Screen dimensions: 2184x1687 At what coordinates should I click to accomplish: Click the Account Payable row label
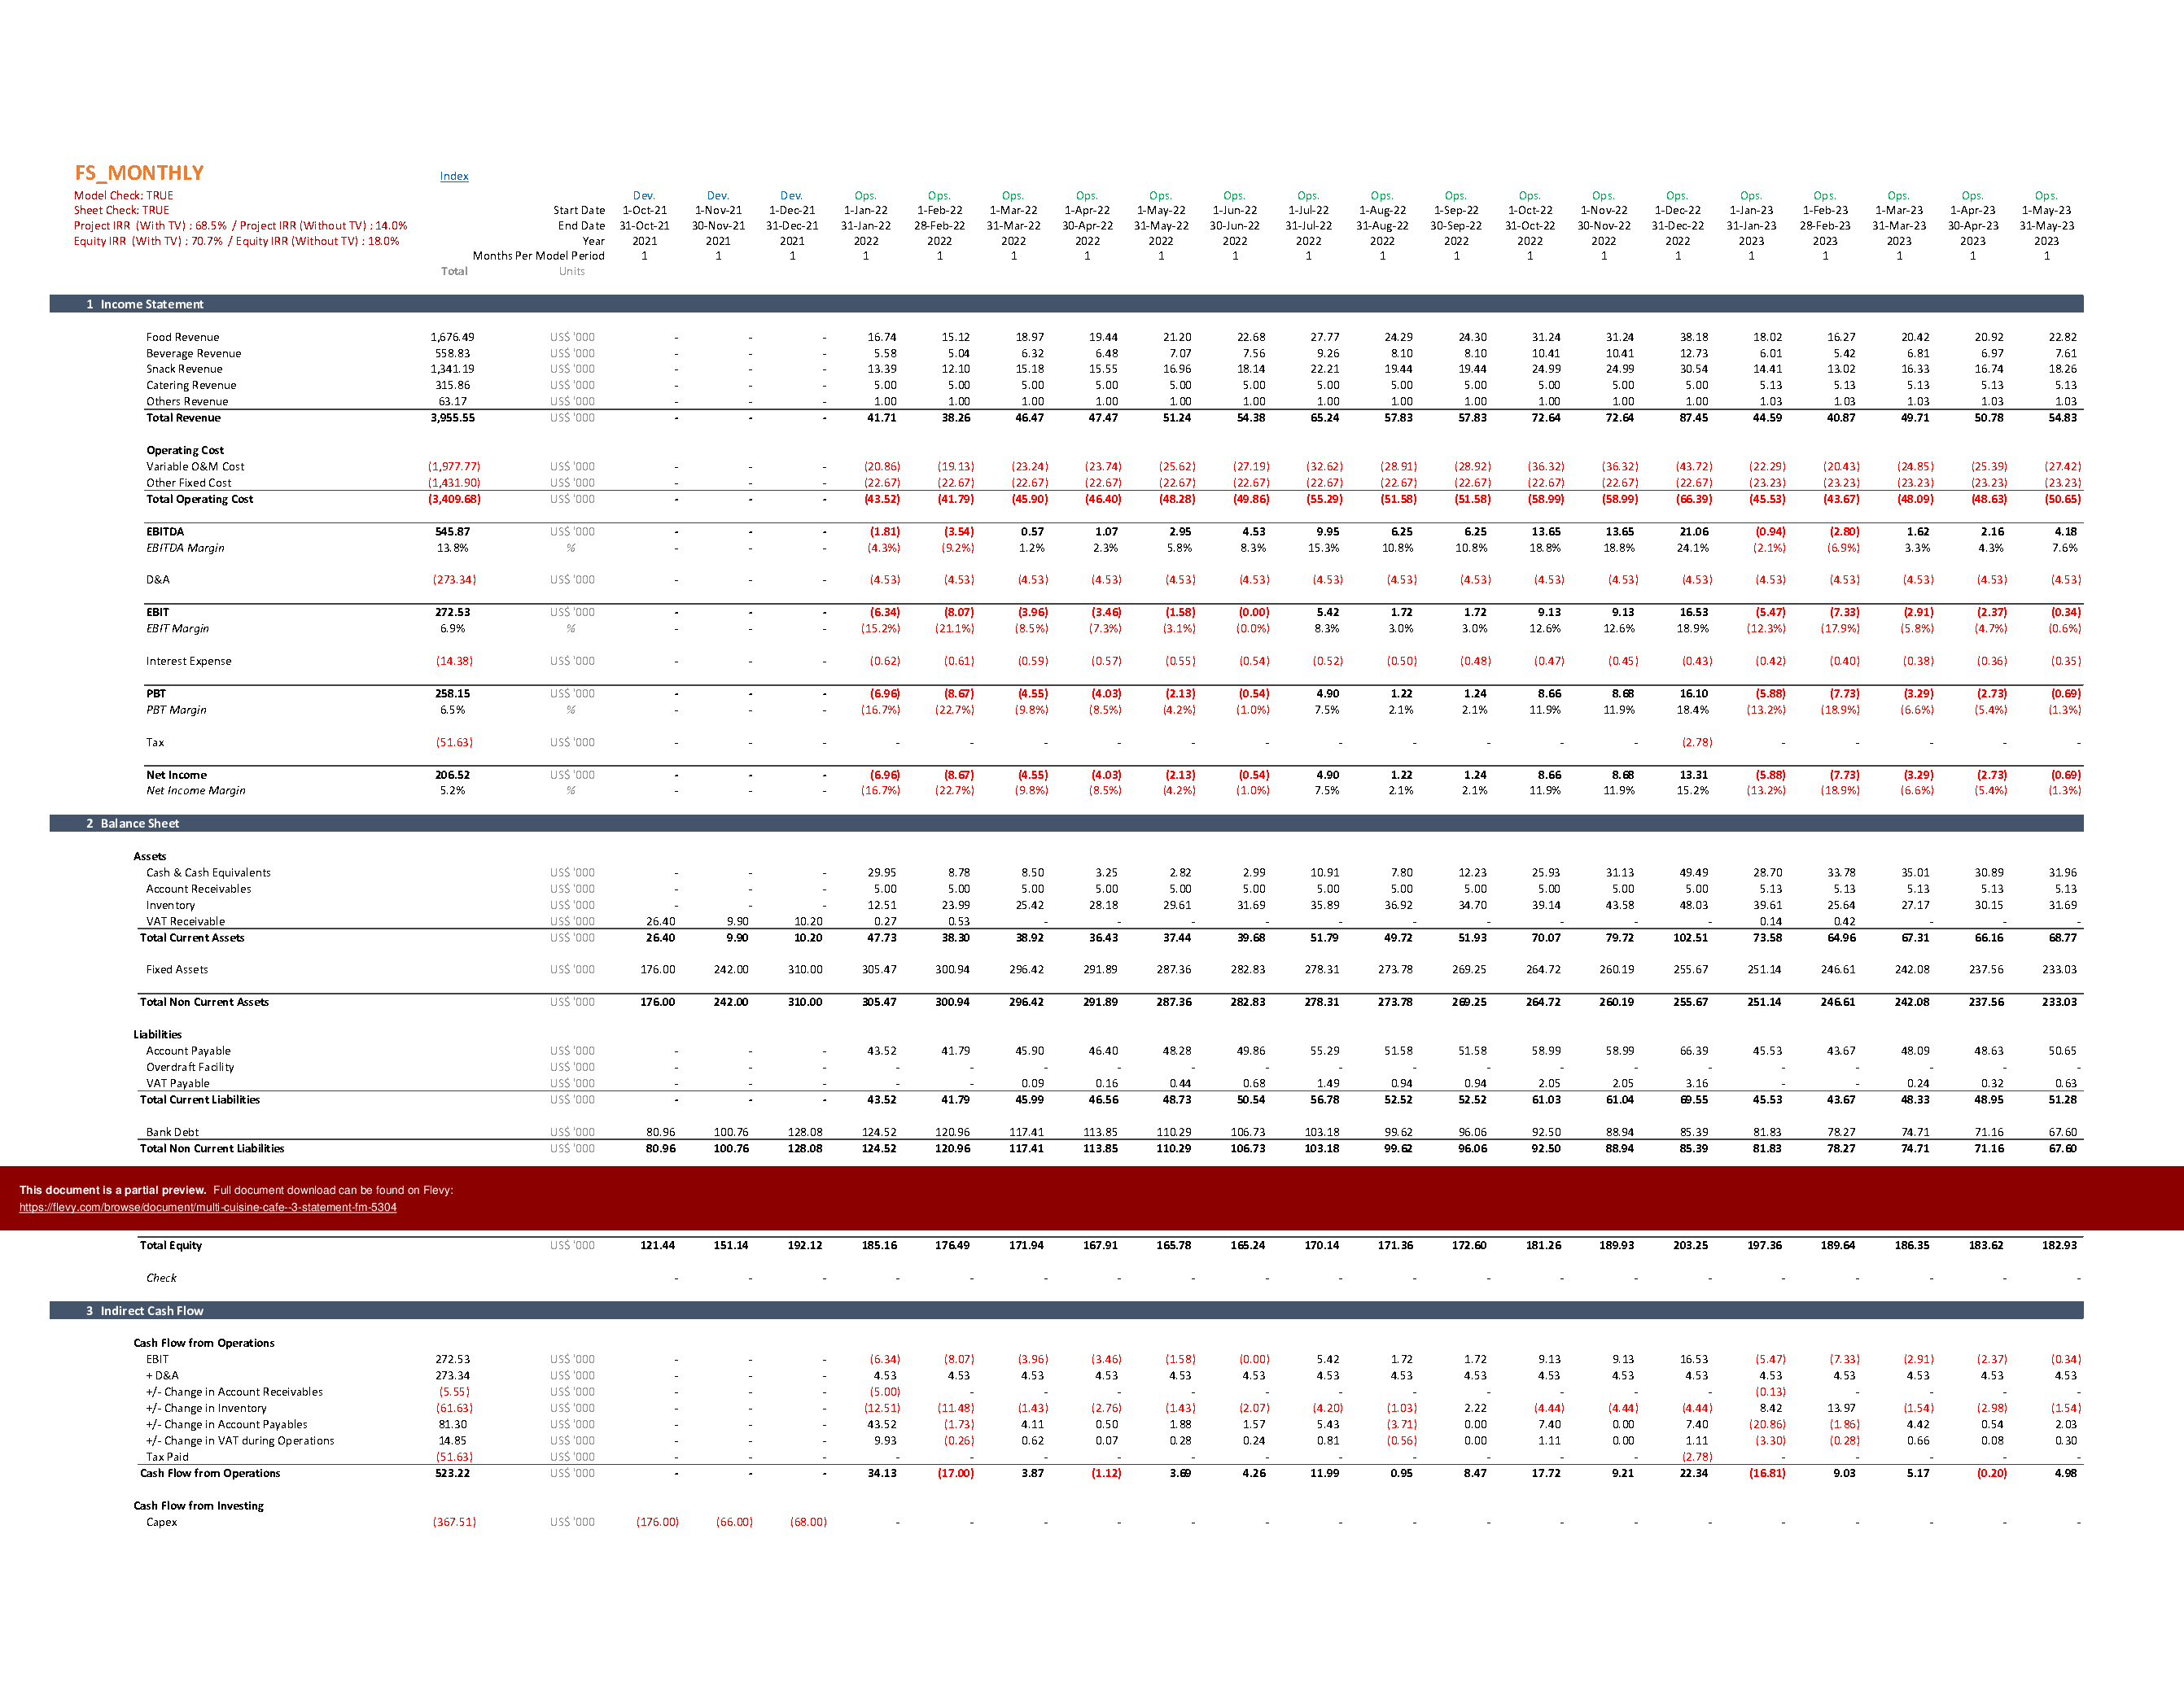pyautogui.click(x=188, y=1051)
